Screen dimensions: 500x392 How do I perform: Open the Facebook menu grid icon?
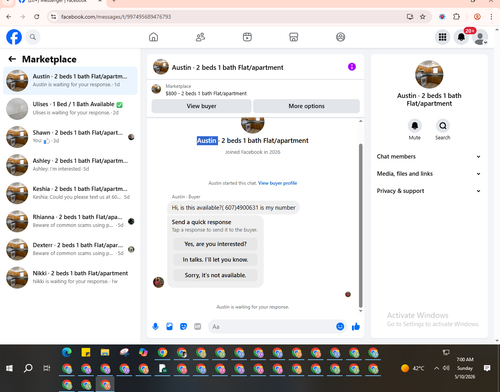442,37
